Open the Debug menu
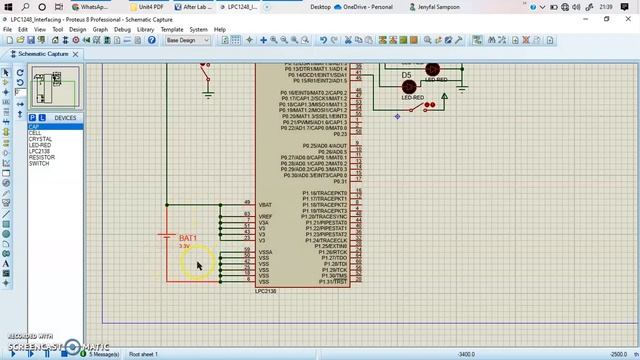 (x=122, y=29)
